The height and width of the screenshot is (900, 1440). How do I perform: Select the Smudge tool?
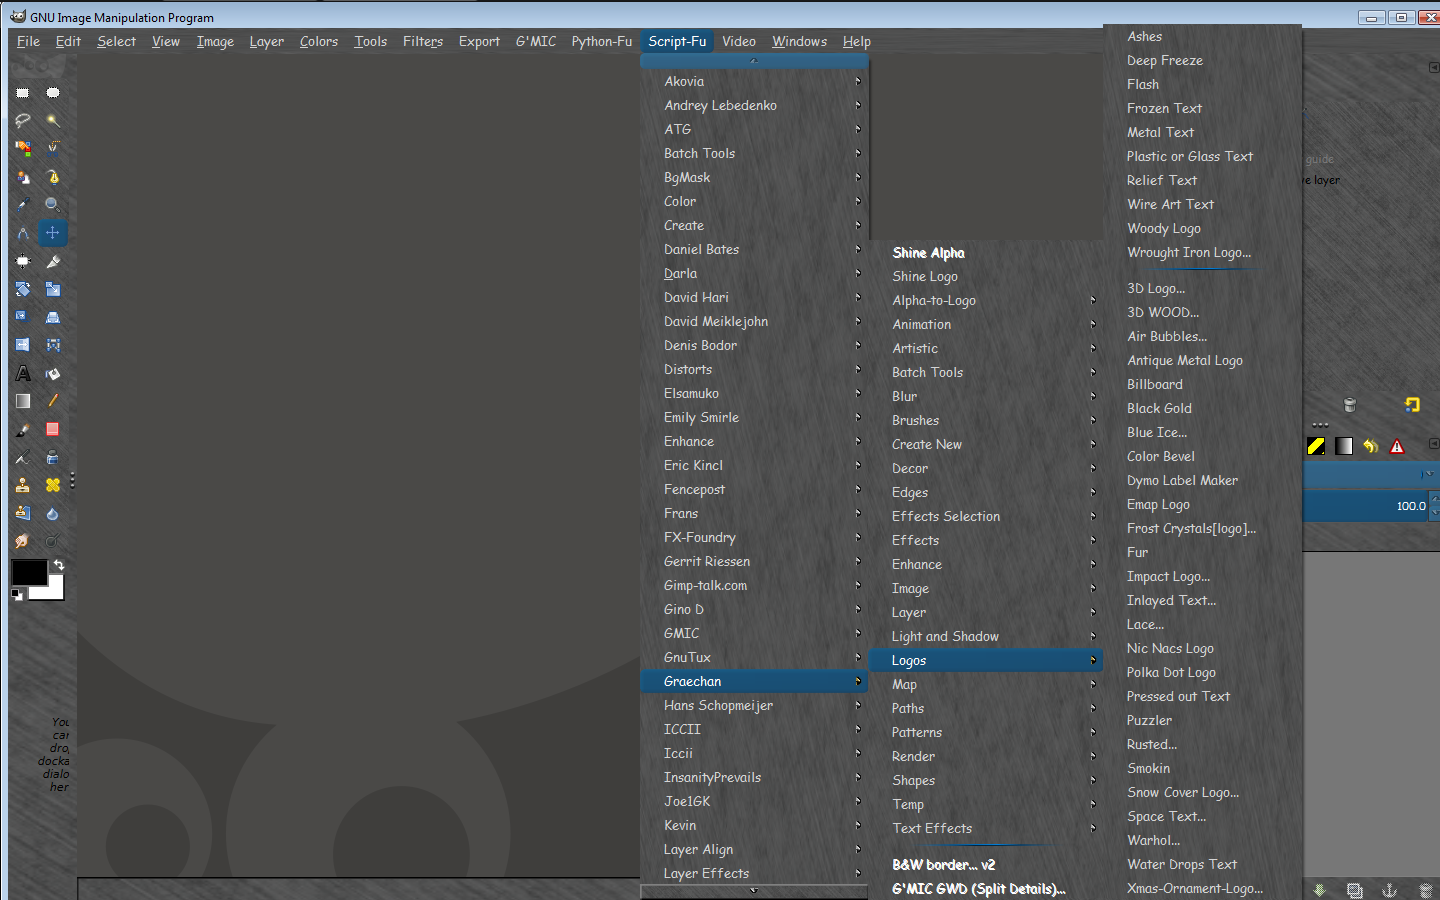pos(23,541)
